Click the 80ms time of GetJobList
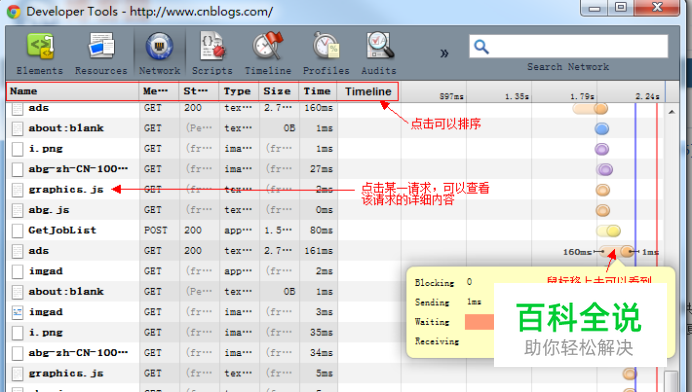This screenshot has height=392, width=692. click(x=321, y=230)
